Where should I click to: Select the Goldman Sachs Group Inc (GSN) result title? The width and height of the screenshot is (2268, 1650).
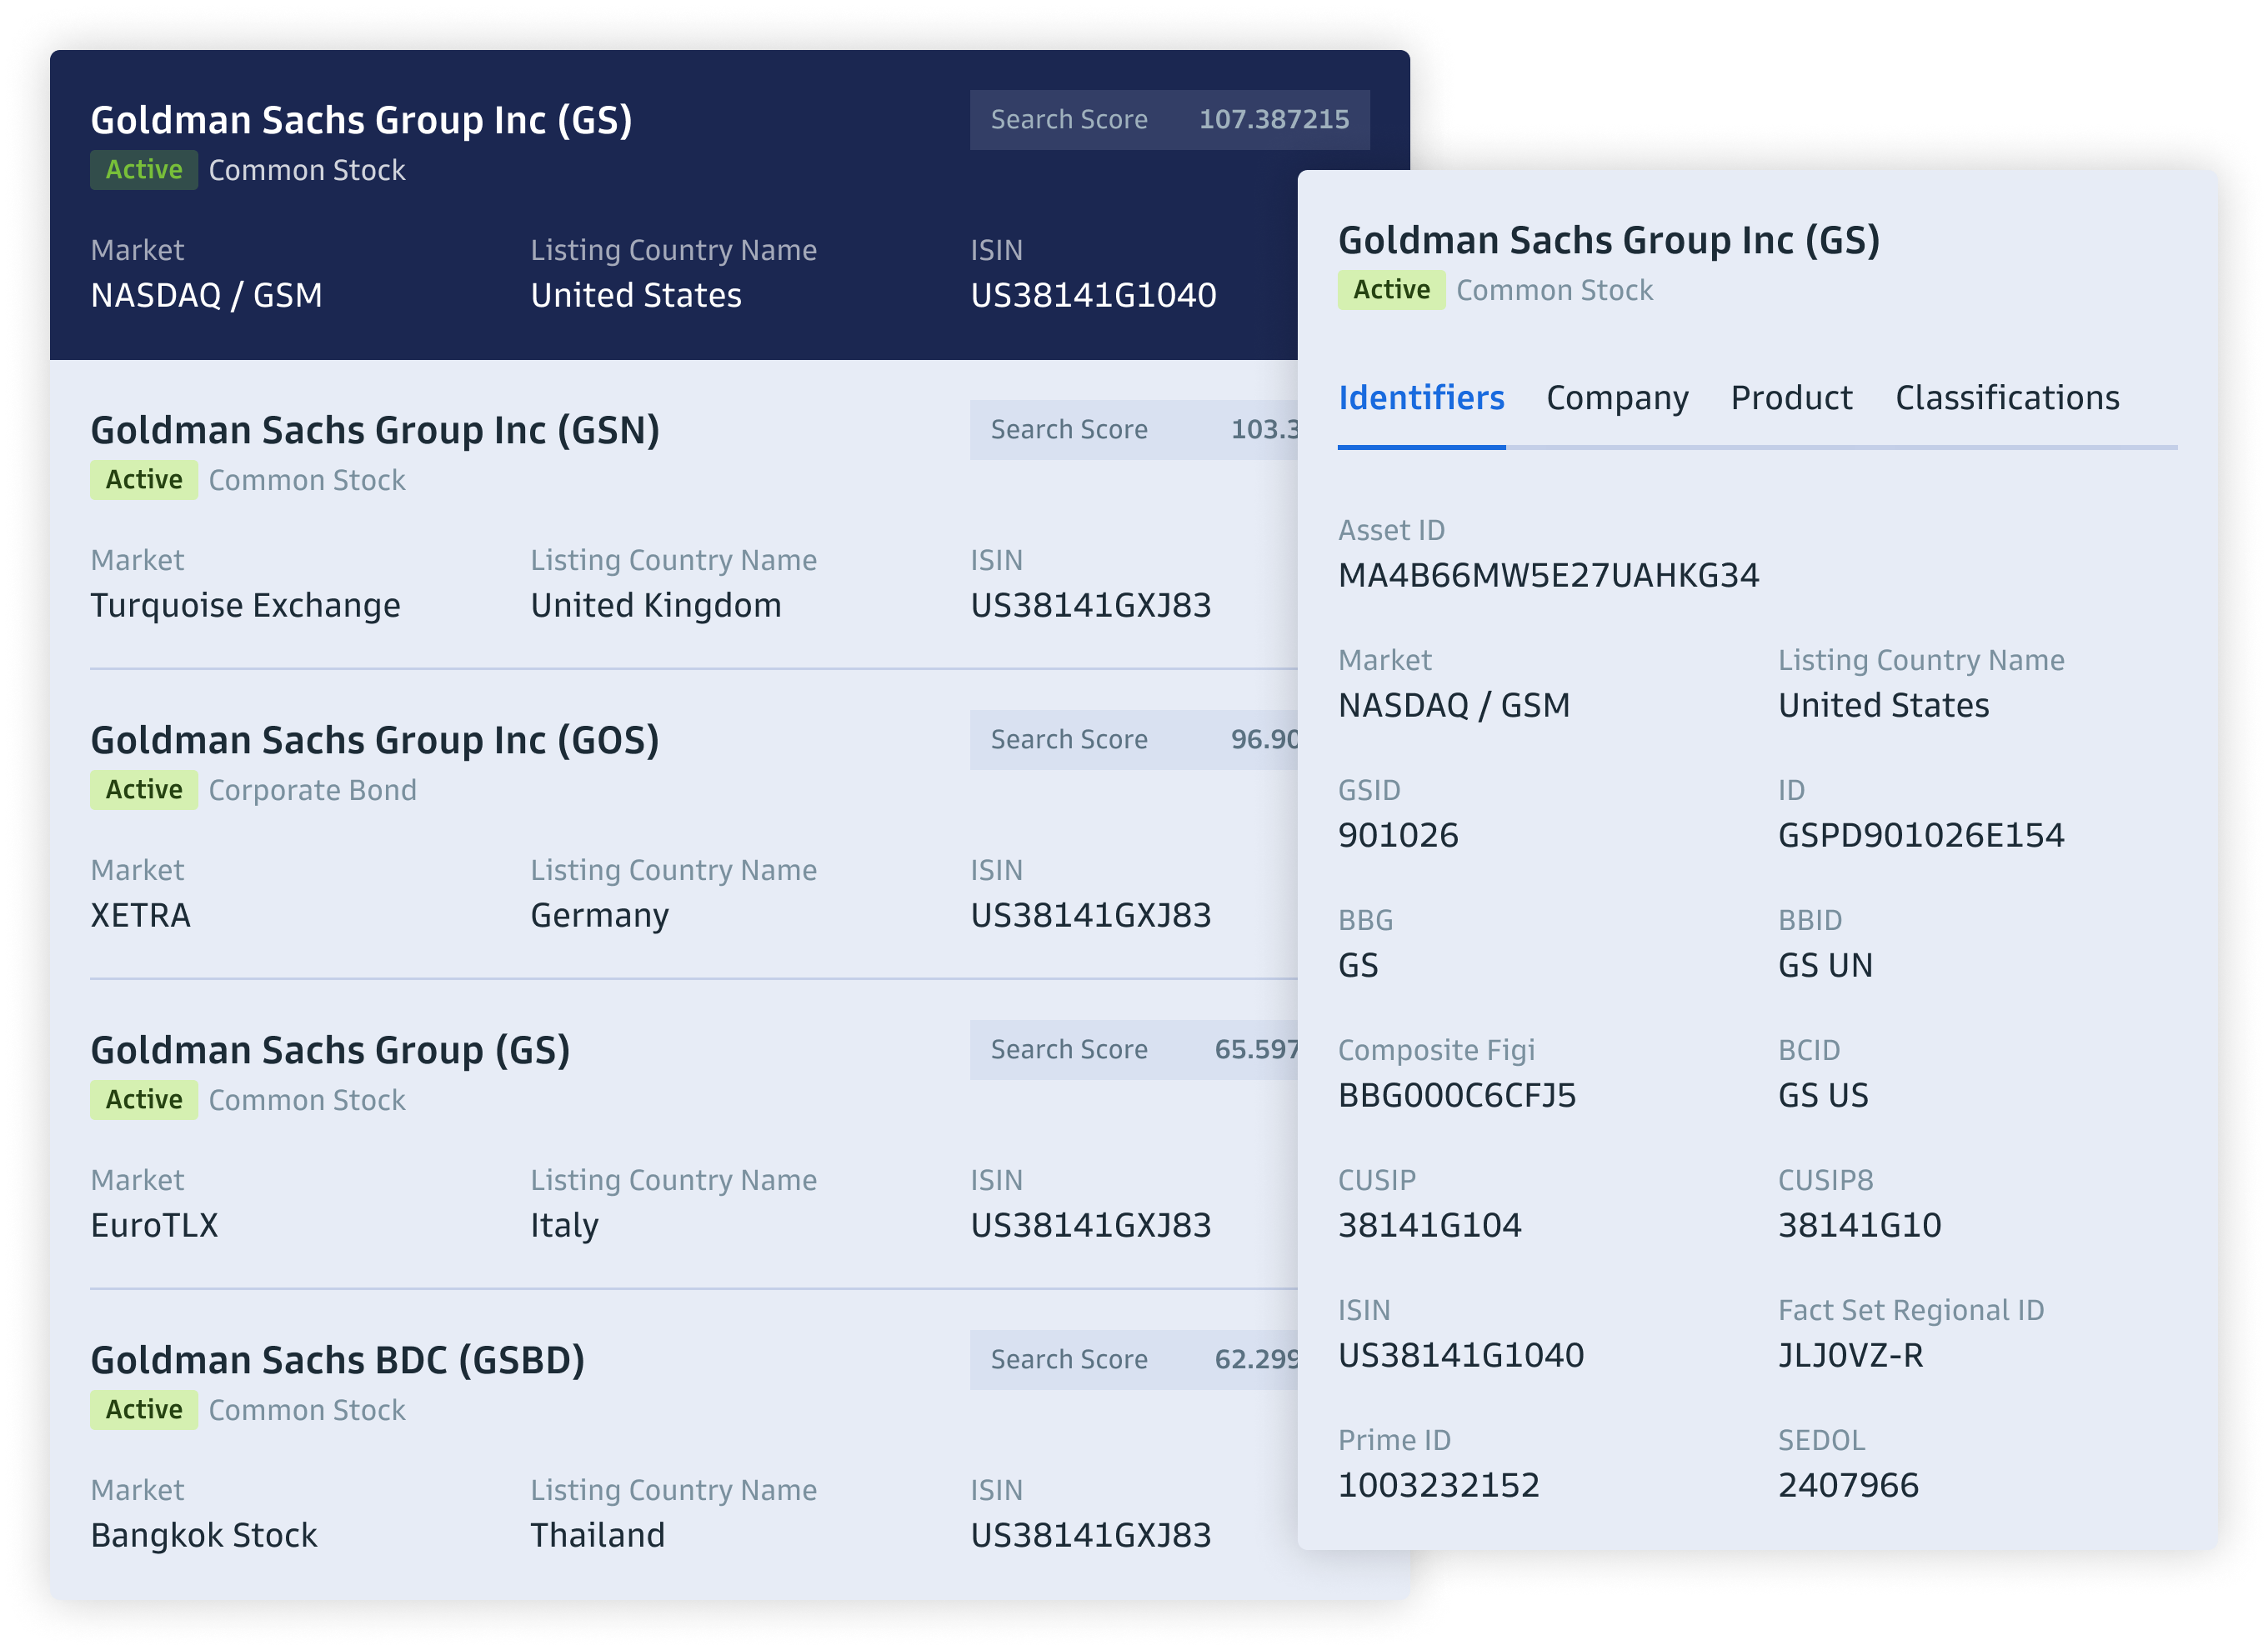[x=375, y=430]
